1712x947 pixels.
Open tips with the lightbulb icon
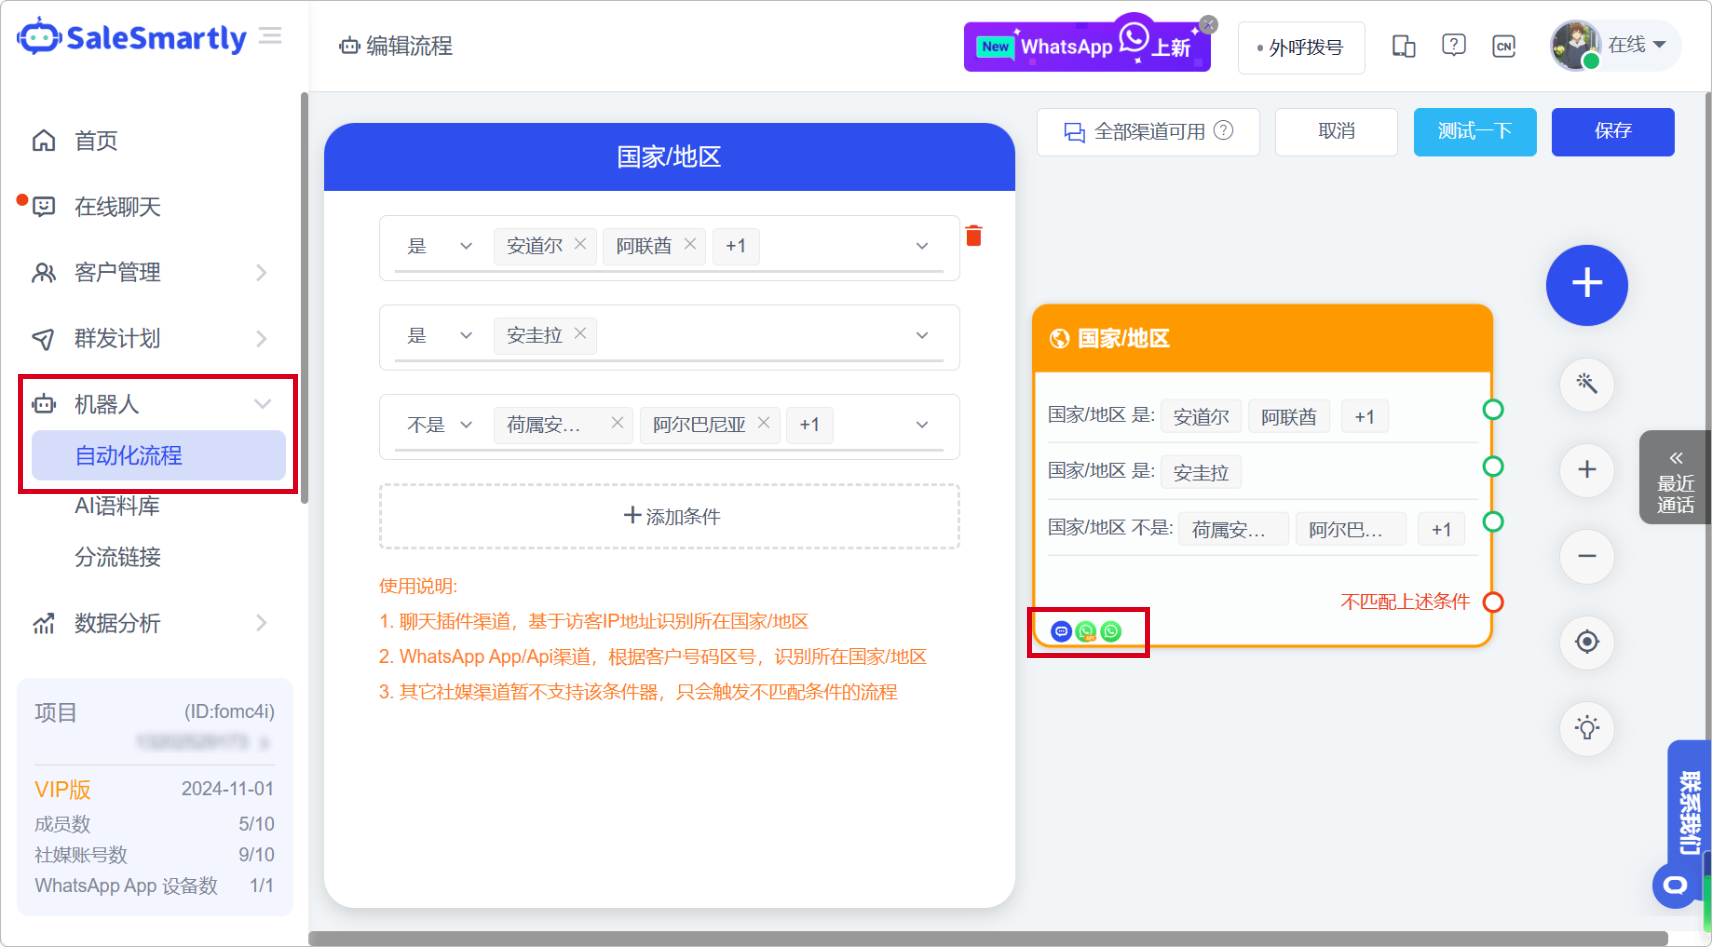click(x=1586, y=728)
